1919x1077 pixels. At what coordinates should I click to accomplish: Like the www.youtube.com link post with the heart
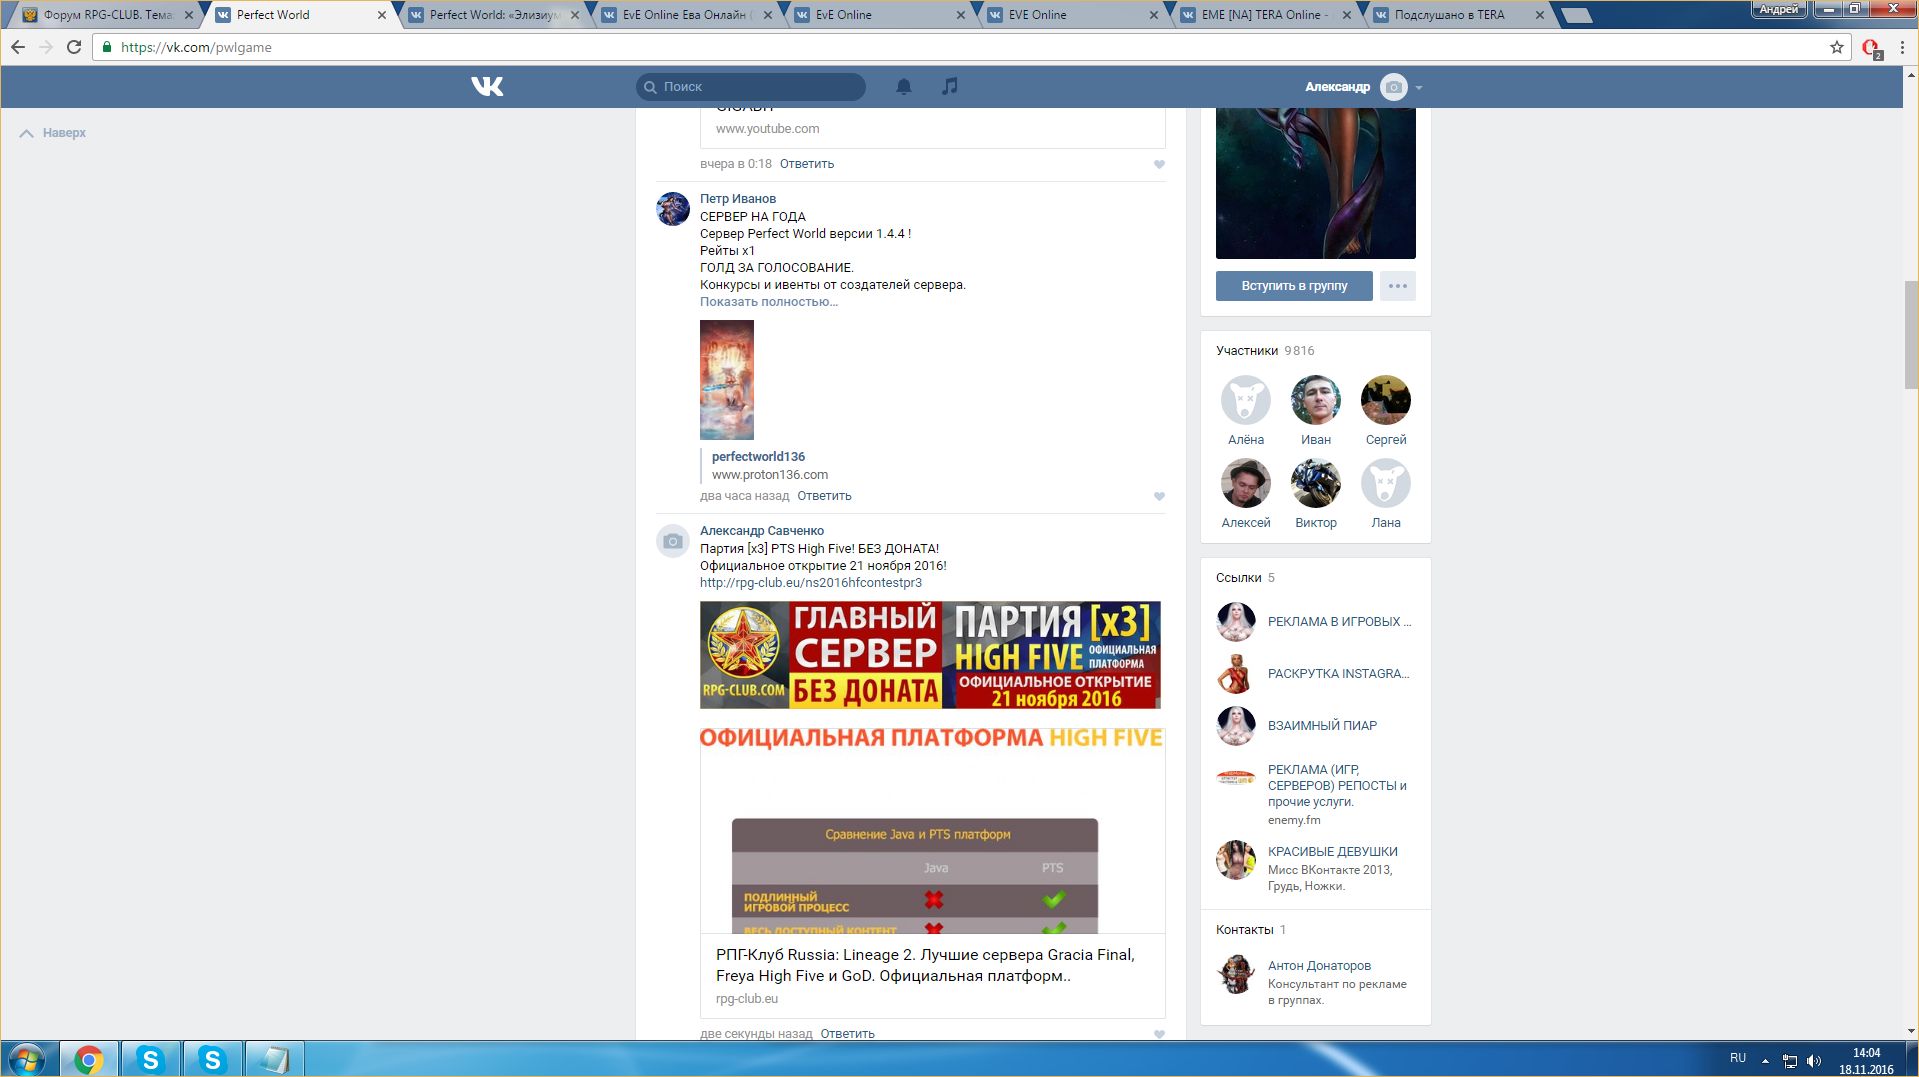pyautogui.click(x=1159, y=164)
